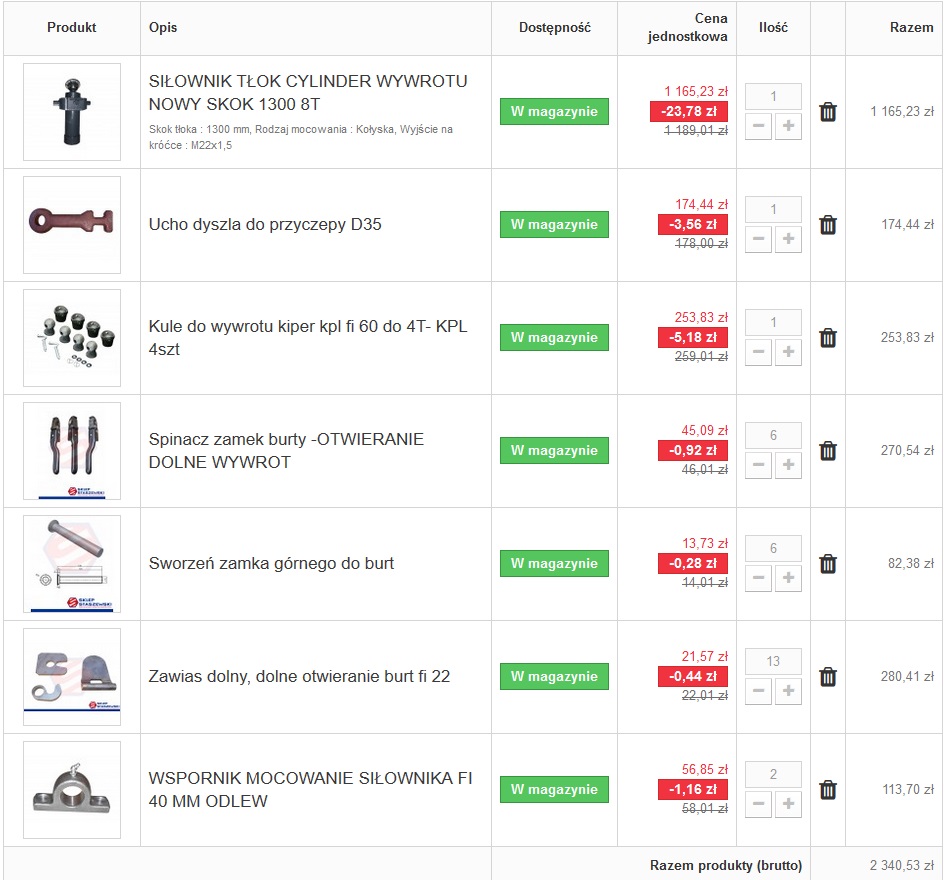Open the Ucho dyszla do przyczepy D35 link
The height and width of the screenshot is (880, 944).
(x=265, y=225)
